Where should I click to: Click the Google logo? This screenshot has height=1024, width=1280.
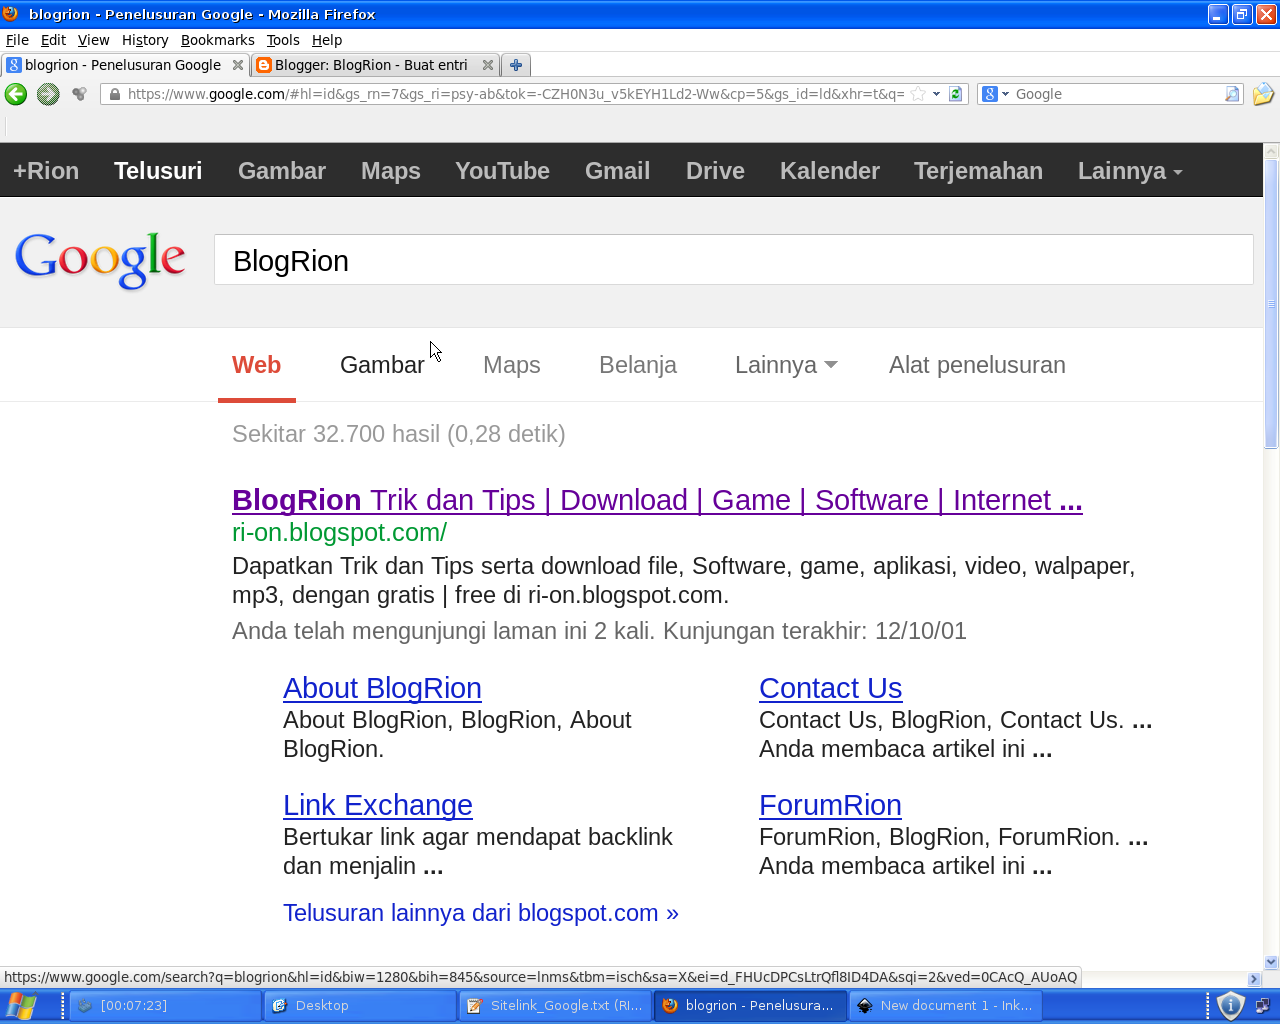click(100, 260)
